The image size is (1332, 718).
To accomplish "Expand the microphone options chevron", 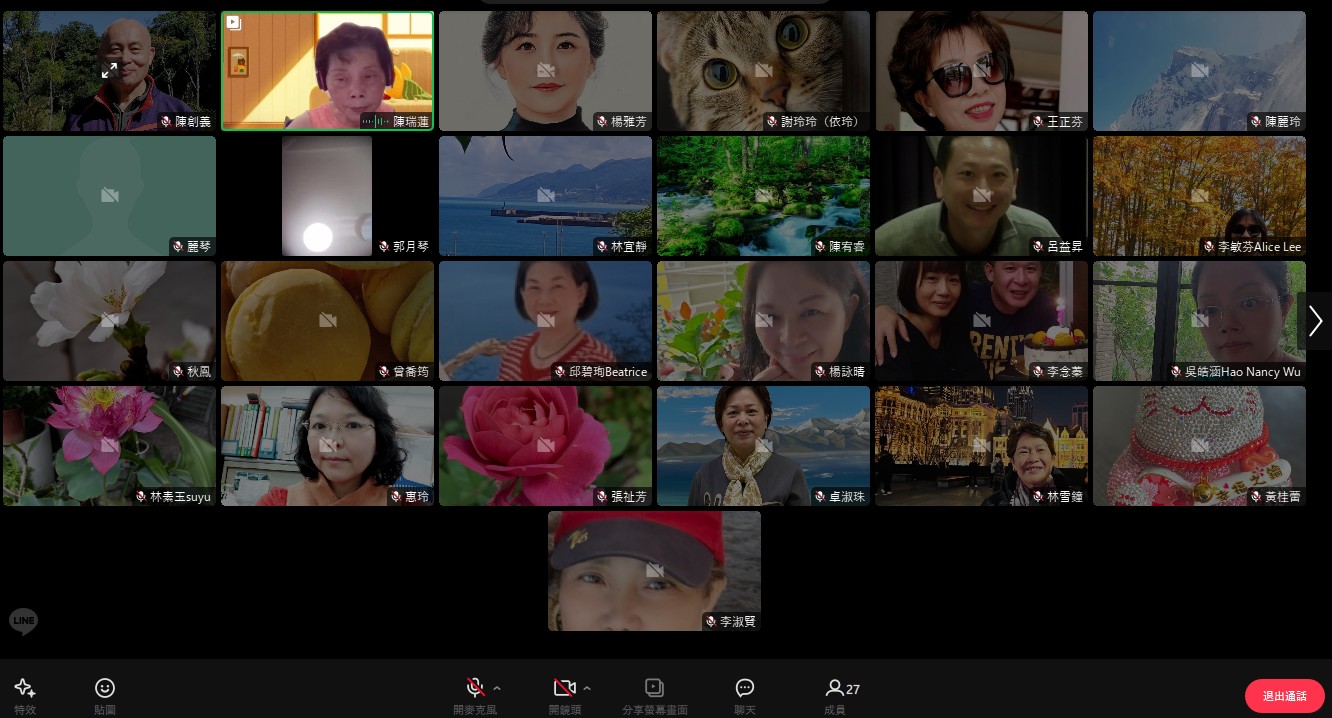I will pyautogui.click(x=498, y=688).
